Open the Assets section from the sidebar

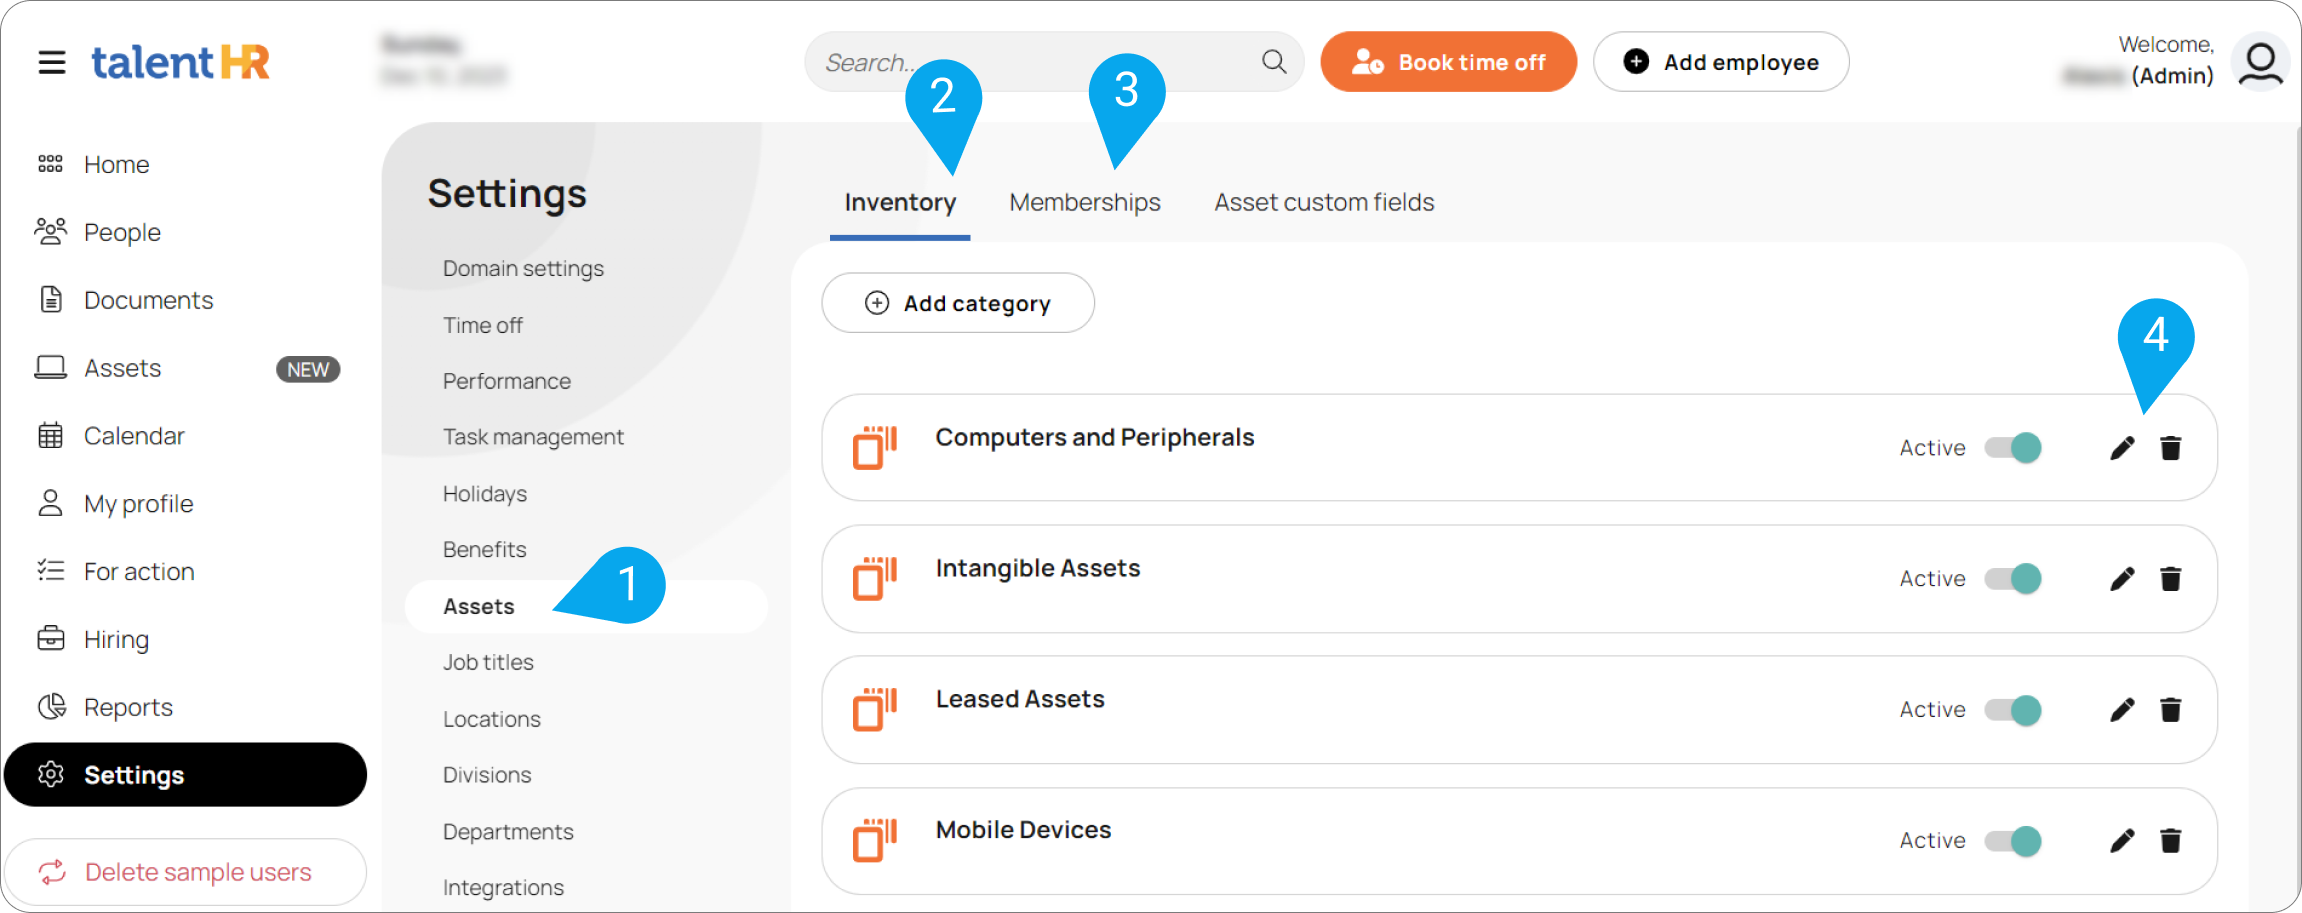pyautogui.click(x=122, y=367)
